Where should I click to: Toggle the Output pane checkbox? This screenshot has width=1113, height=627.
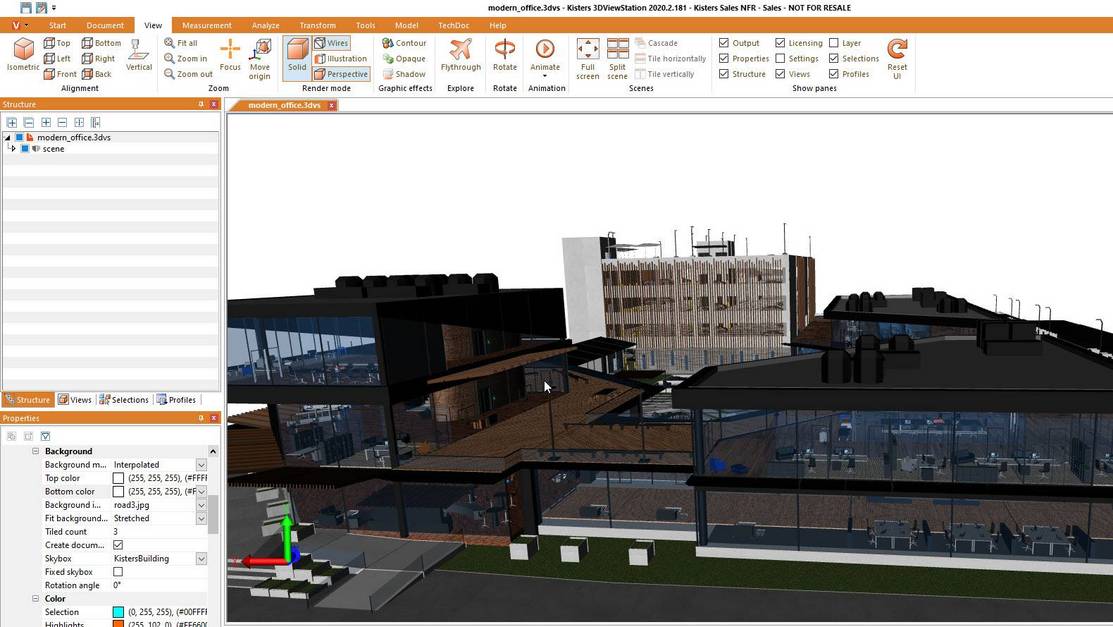coord(724,43)
